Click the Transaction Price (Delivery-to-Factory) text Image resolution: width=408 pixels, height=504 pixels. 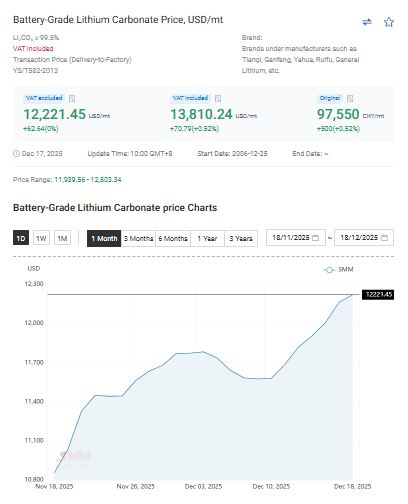point(72,60)
